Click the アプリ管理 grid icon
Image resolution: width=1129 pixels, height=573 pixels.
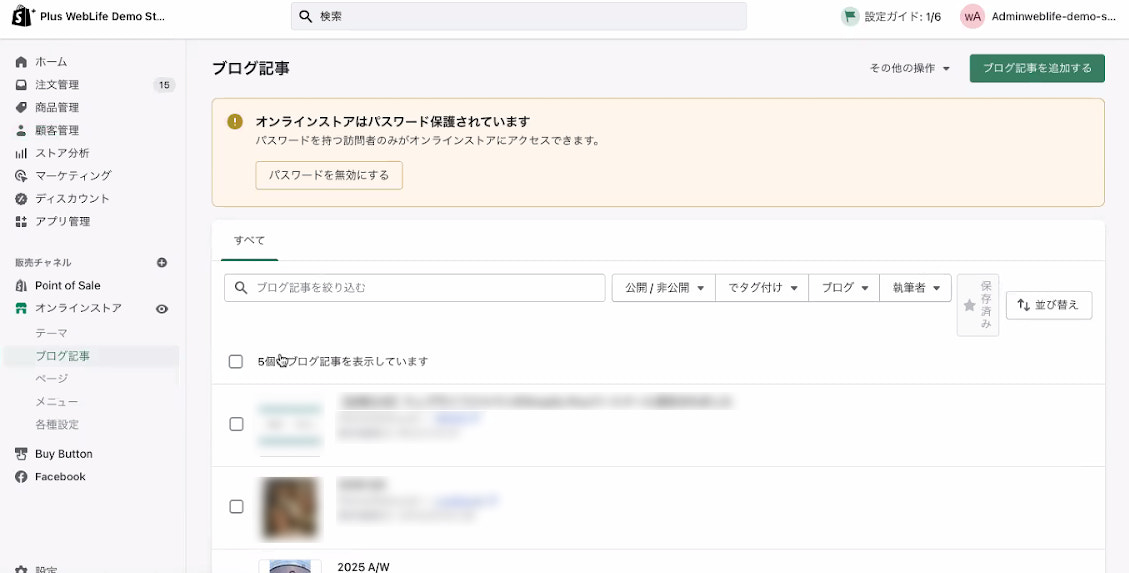click(22, 222)
